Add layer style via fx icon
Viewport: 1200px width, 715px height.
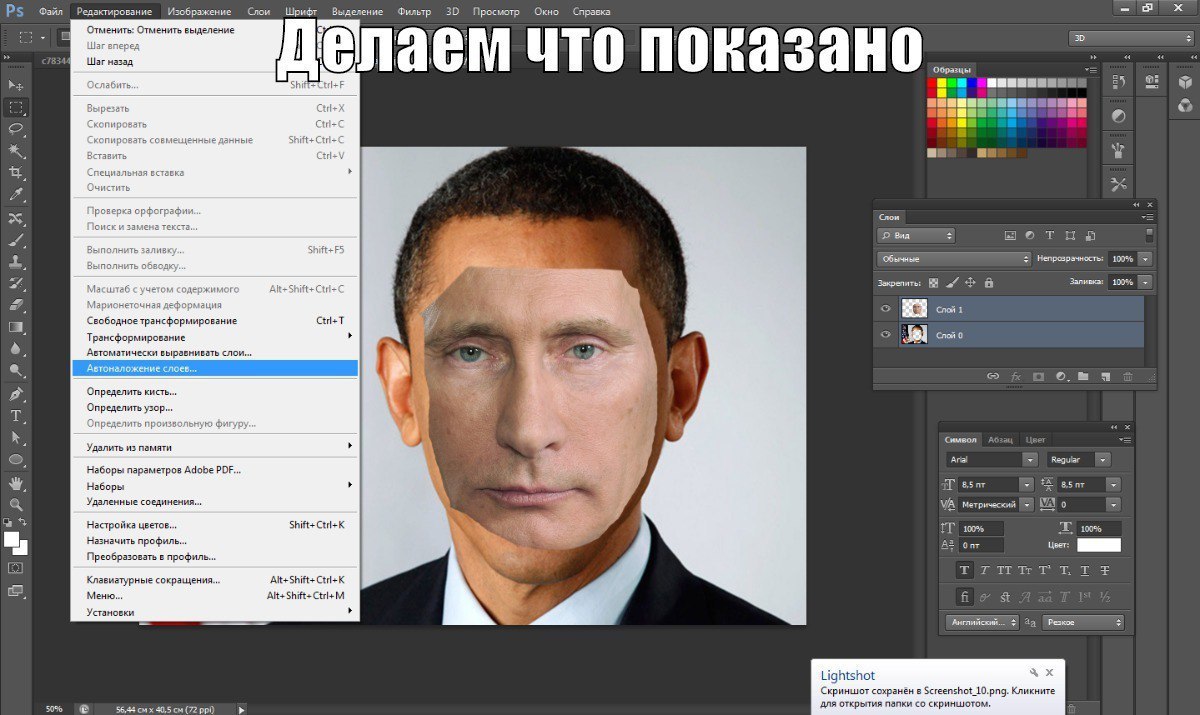pyautogui.click(x=1016, y=376)
